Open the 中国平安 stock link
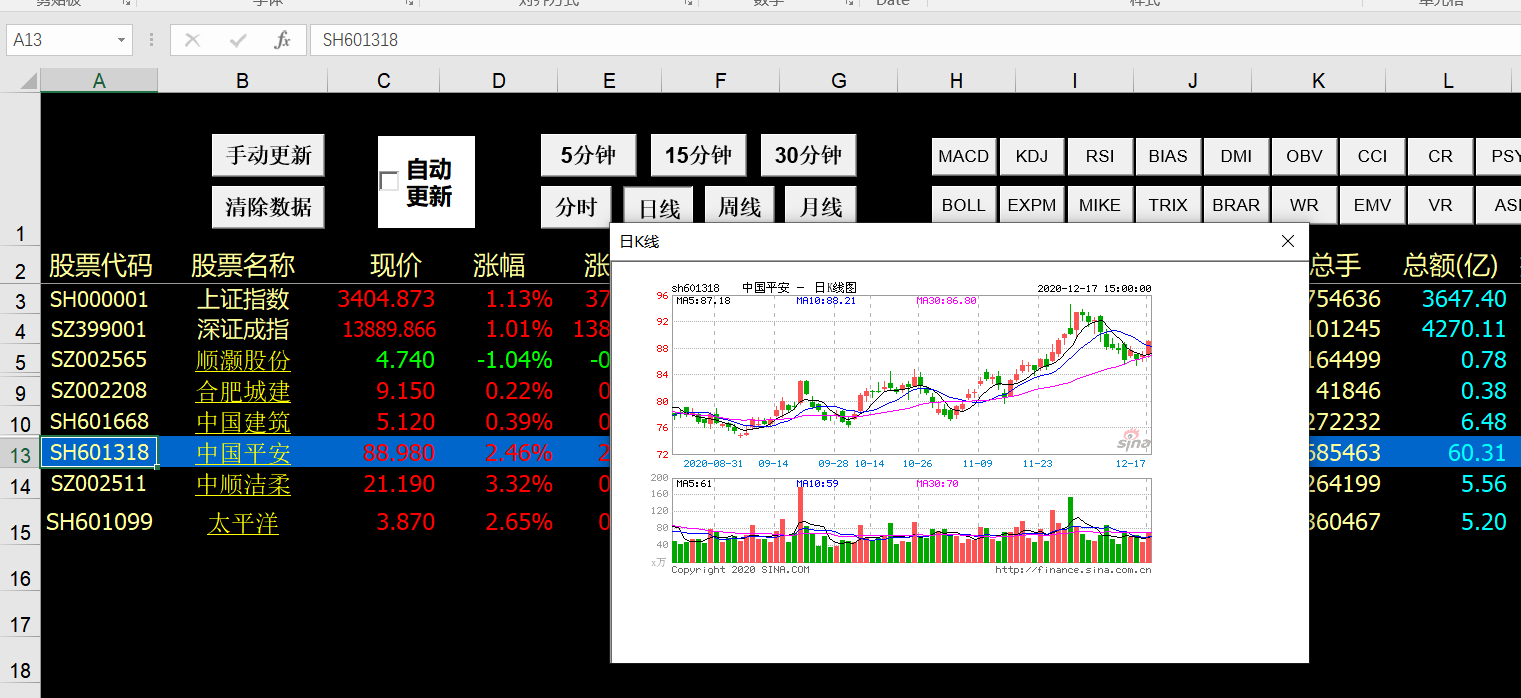1521x698 pixels. coord(243,453)
